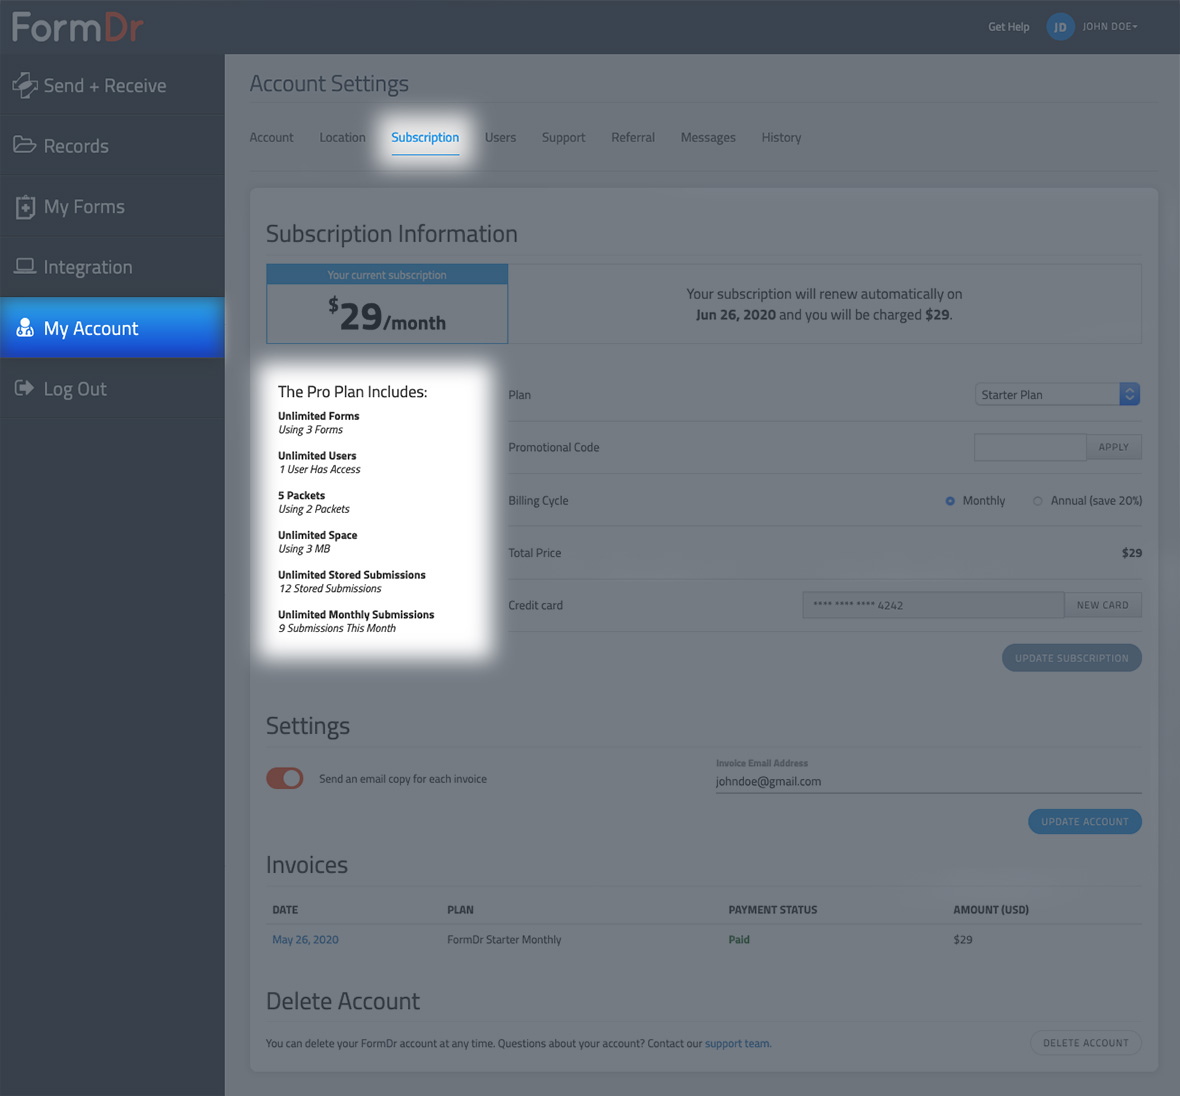This screenshot has height=1096, width=1180.
Task: Click the UPDATE ACCOUNT button
Action: 1084,821
